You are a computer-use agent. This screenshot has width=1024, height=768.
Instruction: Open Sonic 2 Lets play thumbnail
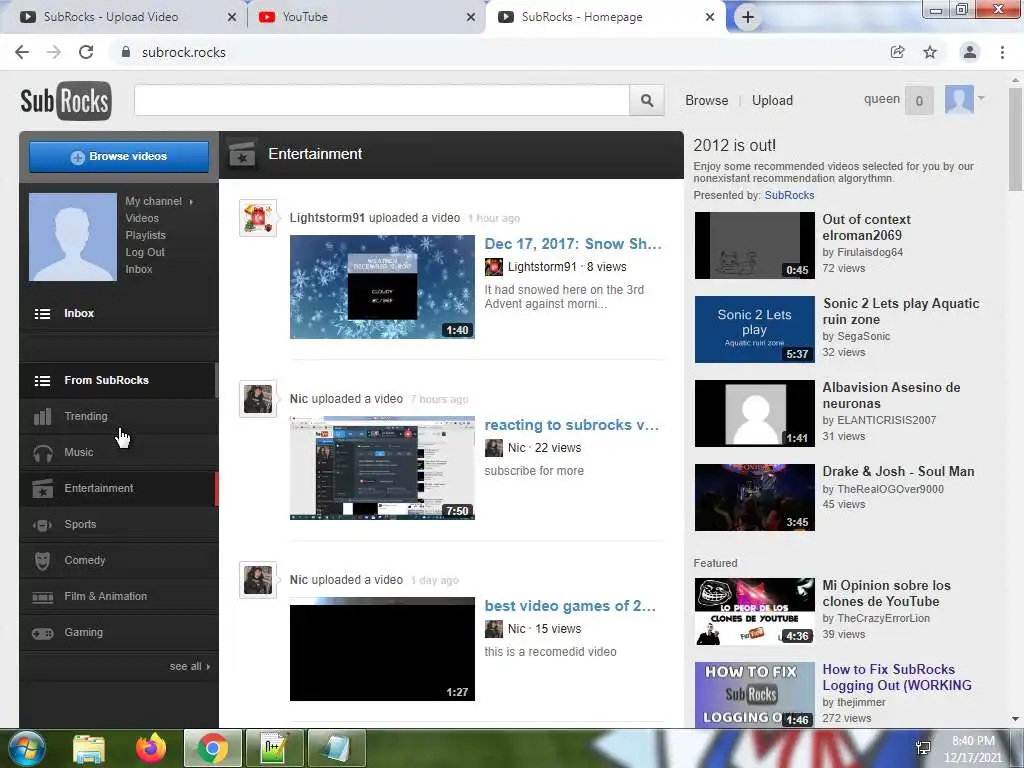pos(754,329)
